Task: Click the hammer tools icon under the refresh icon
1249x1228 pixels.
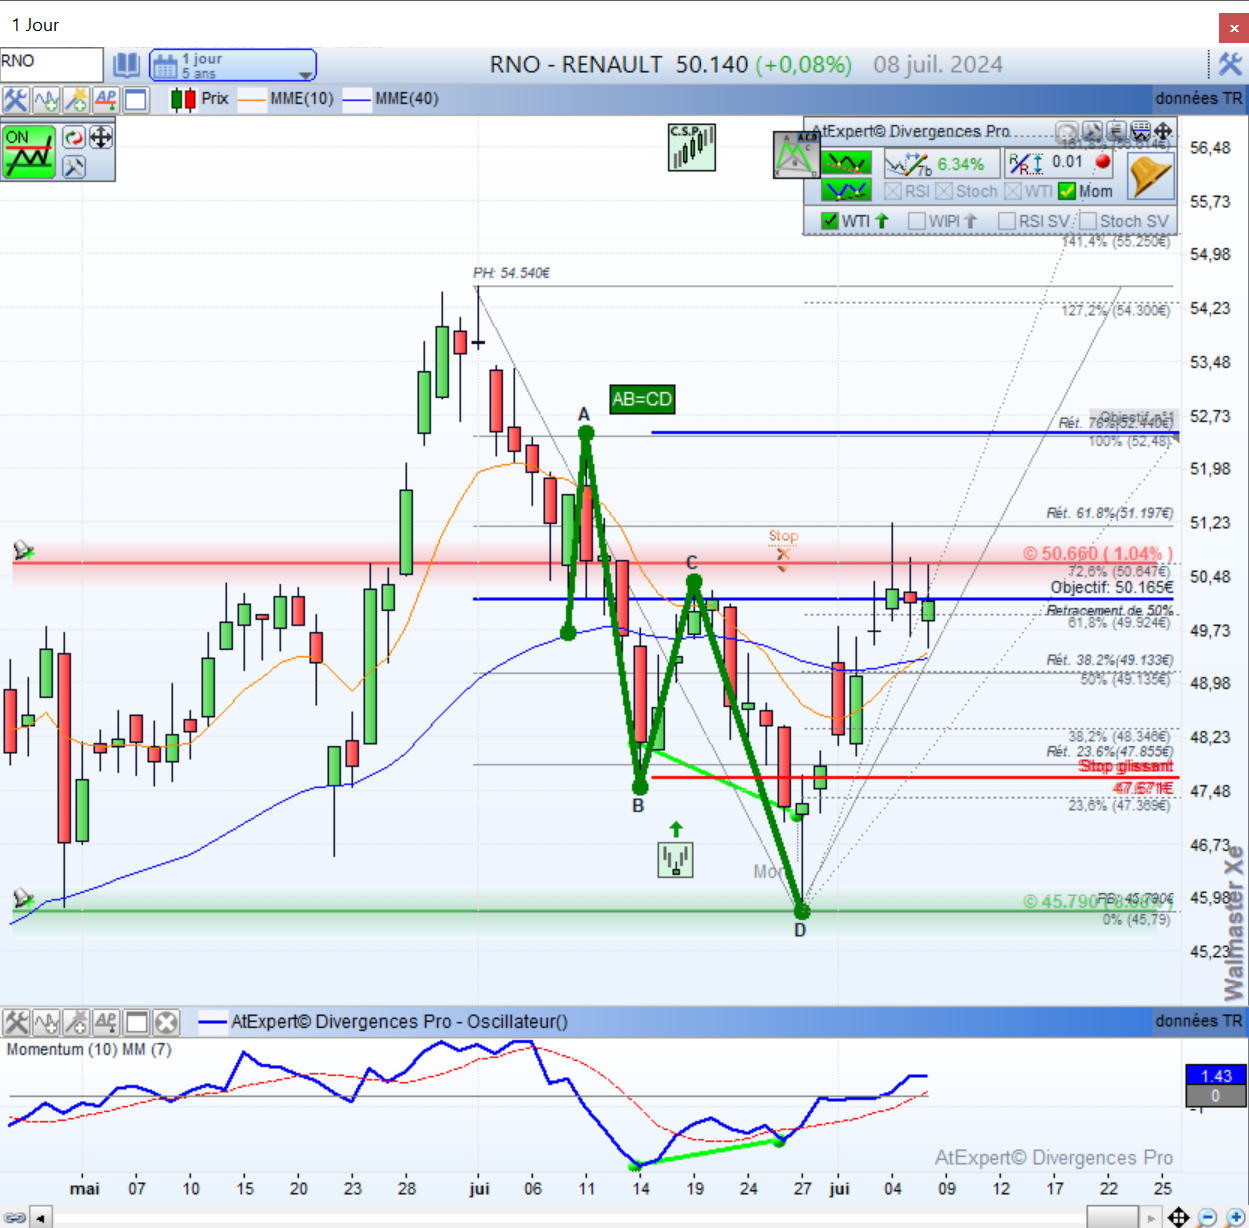Action: tap(74, 166)
